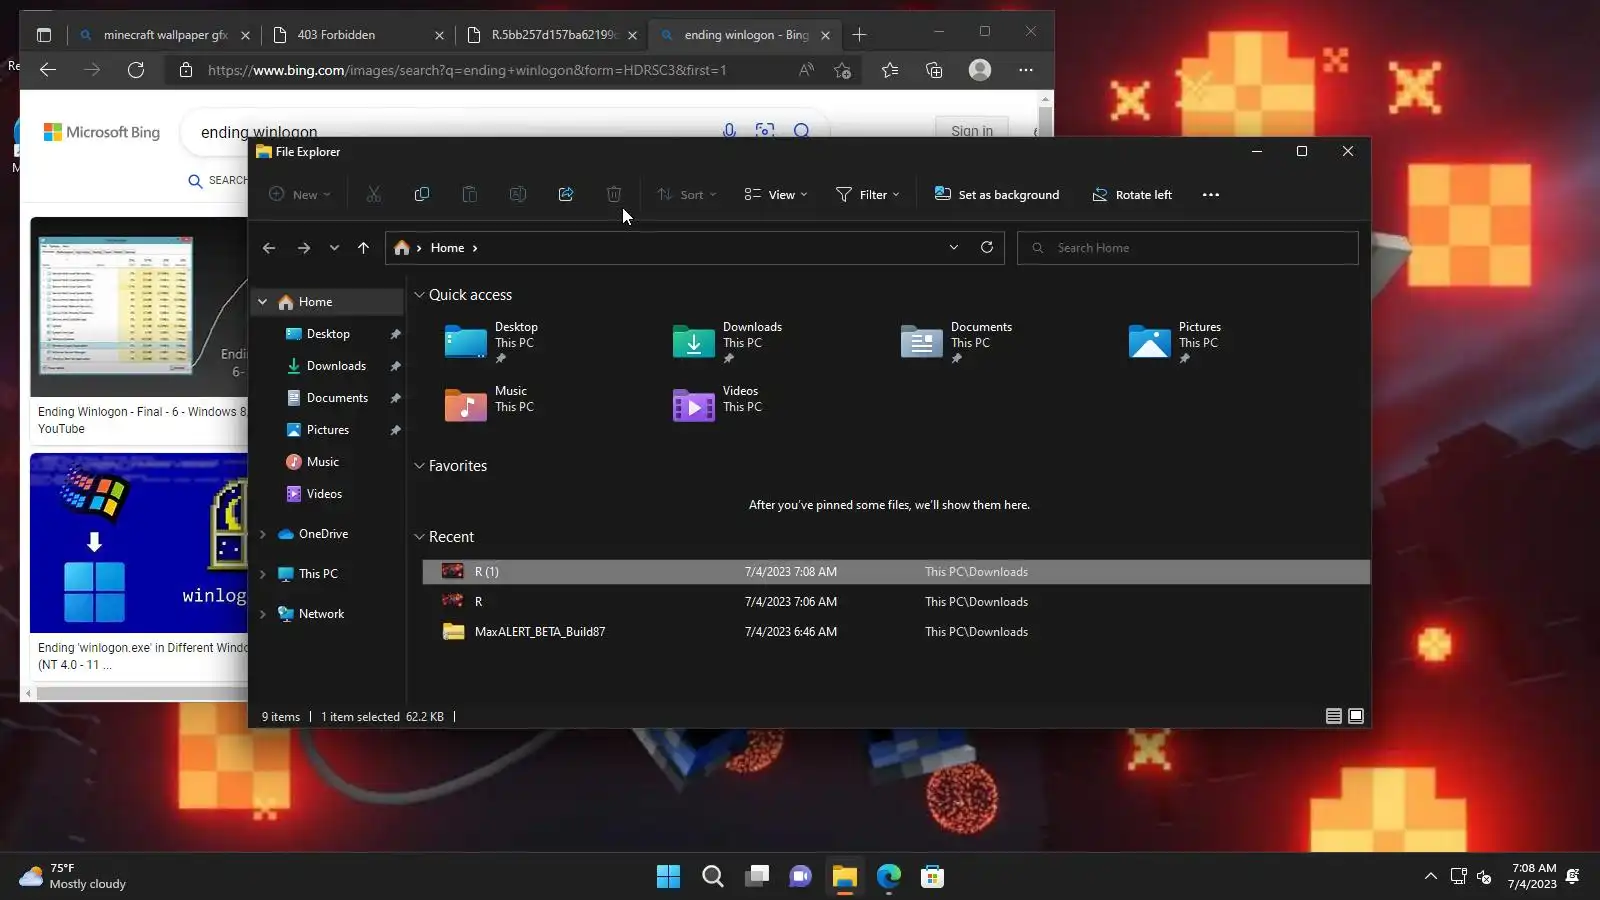Click Edge browser refresh button
Screen dimensions: 1600x900
(136, 70)
